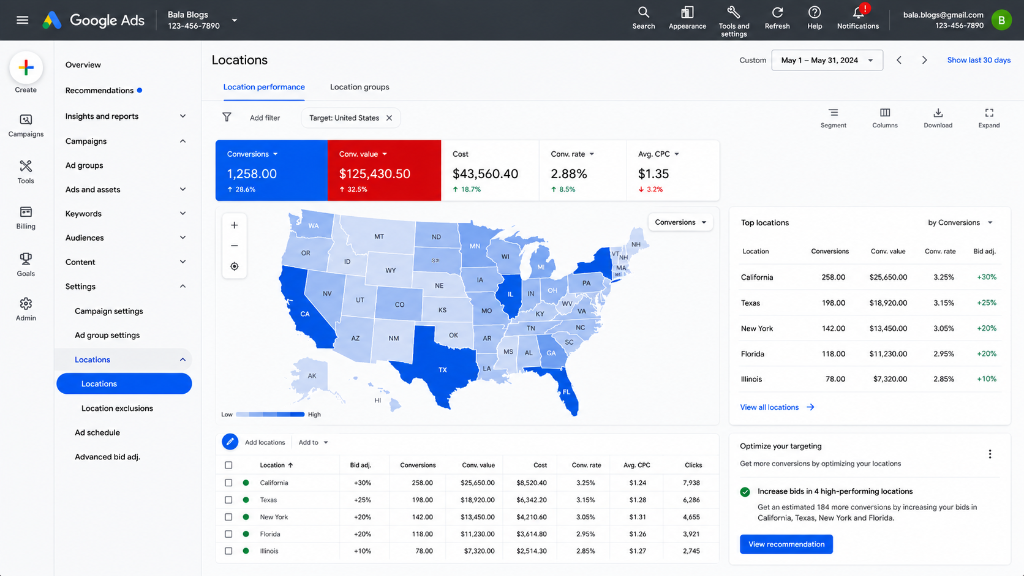Screen dimensions: 1024x576
Task: Open the Bala Blogs account dropdown
Action: [x=234, y=20]
